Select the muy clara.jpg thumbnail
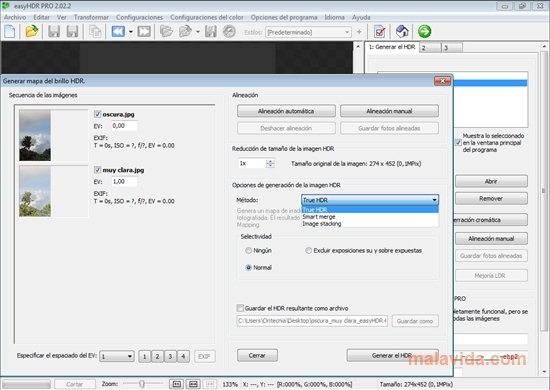Image resolution: width=550 pixels, height=390 pixels. pos(35,191)
